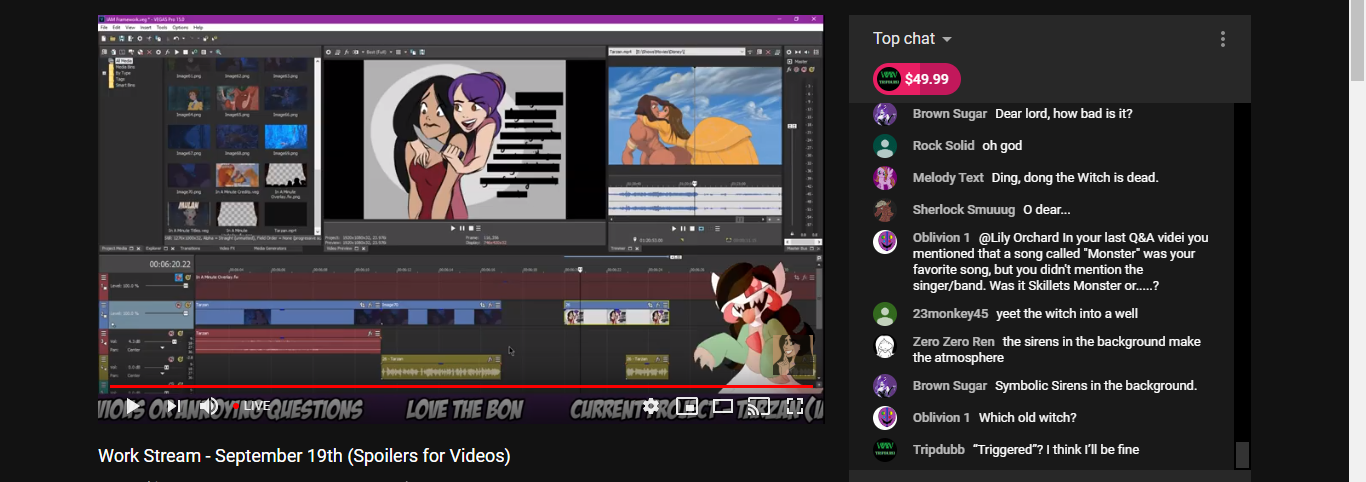The width and height of the screenshot is (1366, 482).
Task: Select the Melody Text author name
Action: (948, 178)
